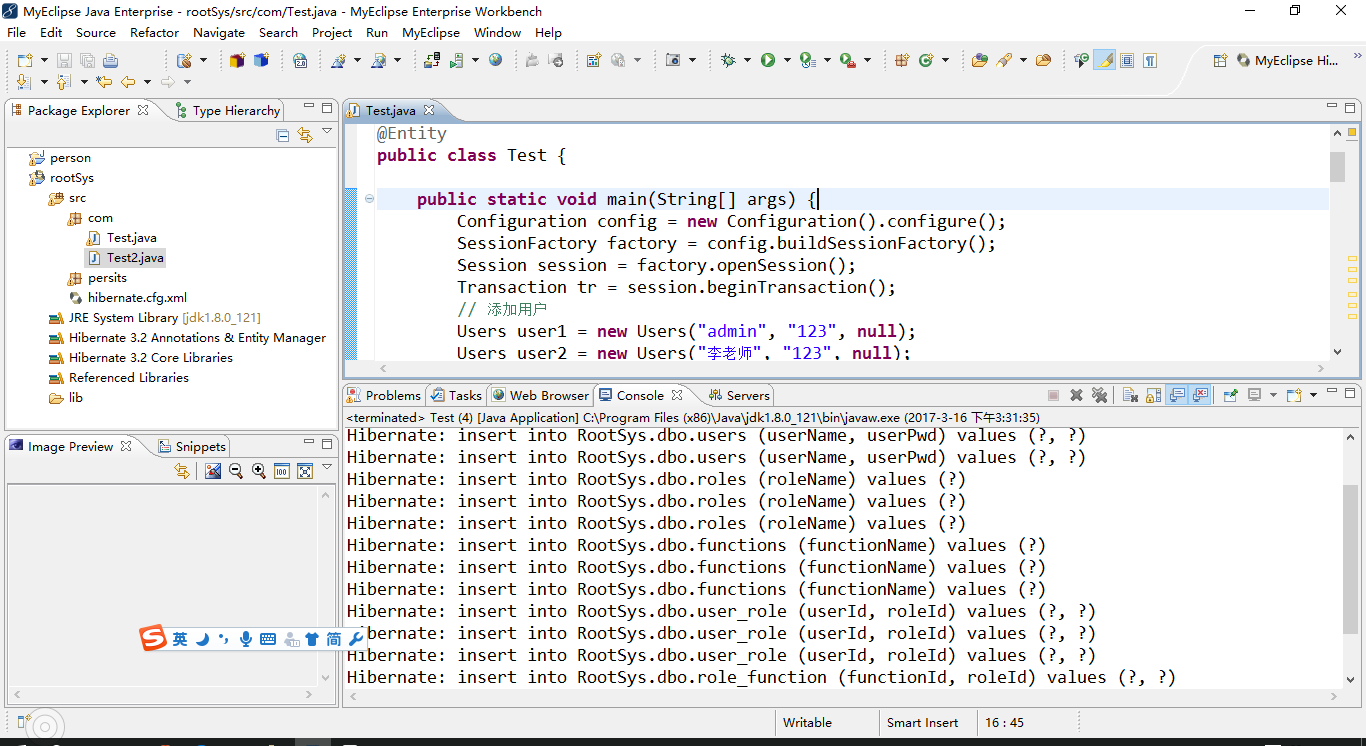Click the Capture screenshot camera icon
The height and width of the screenshot is (746, 1366).
[x=674, y=60]
